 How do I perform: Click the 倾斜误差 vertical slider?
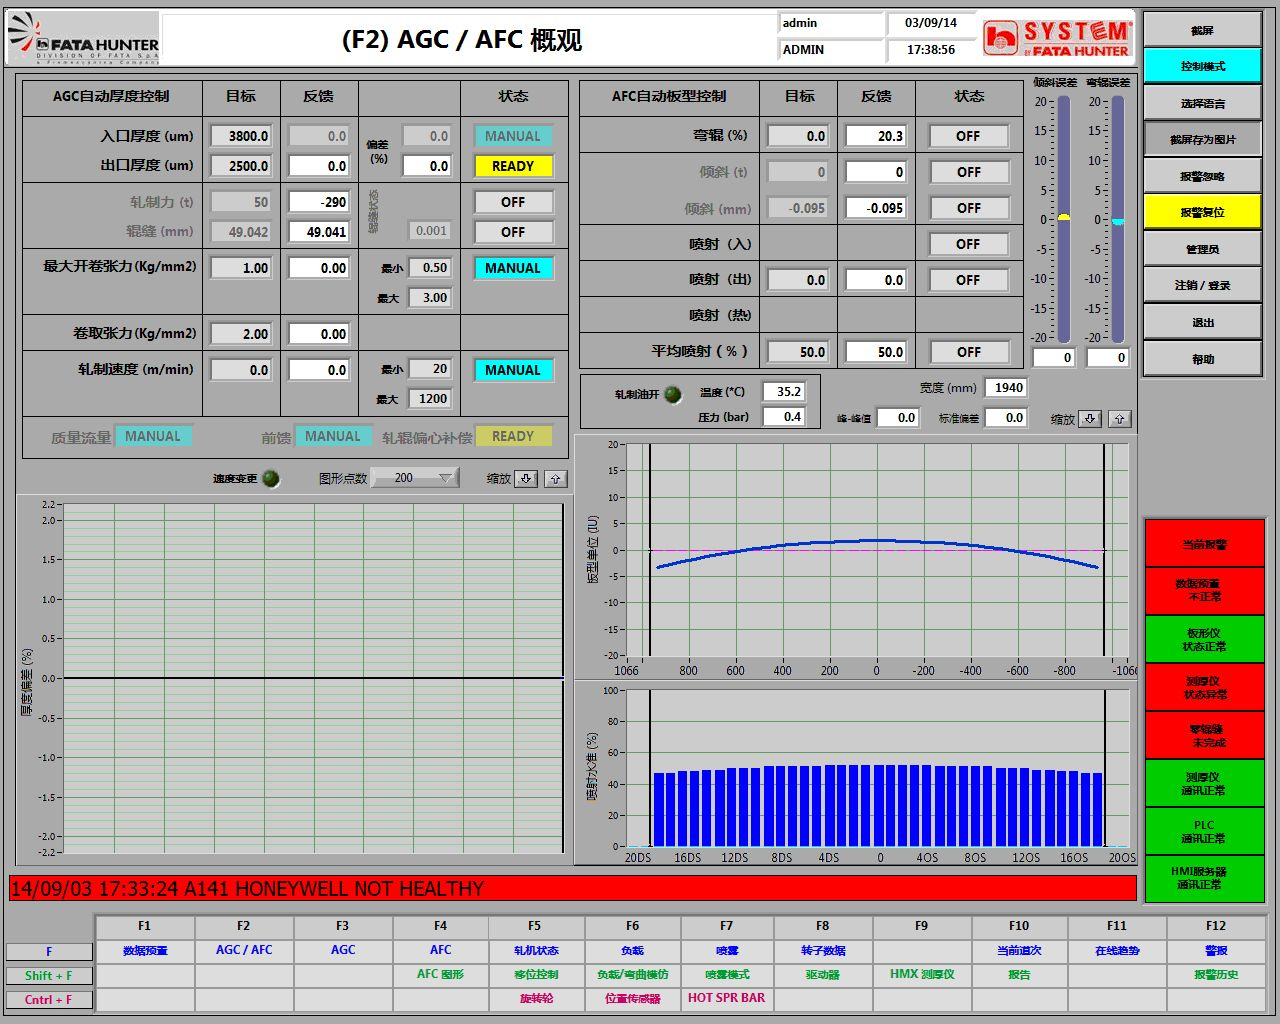(x=1064, y=218)
